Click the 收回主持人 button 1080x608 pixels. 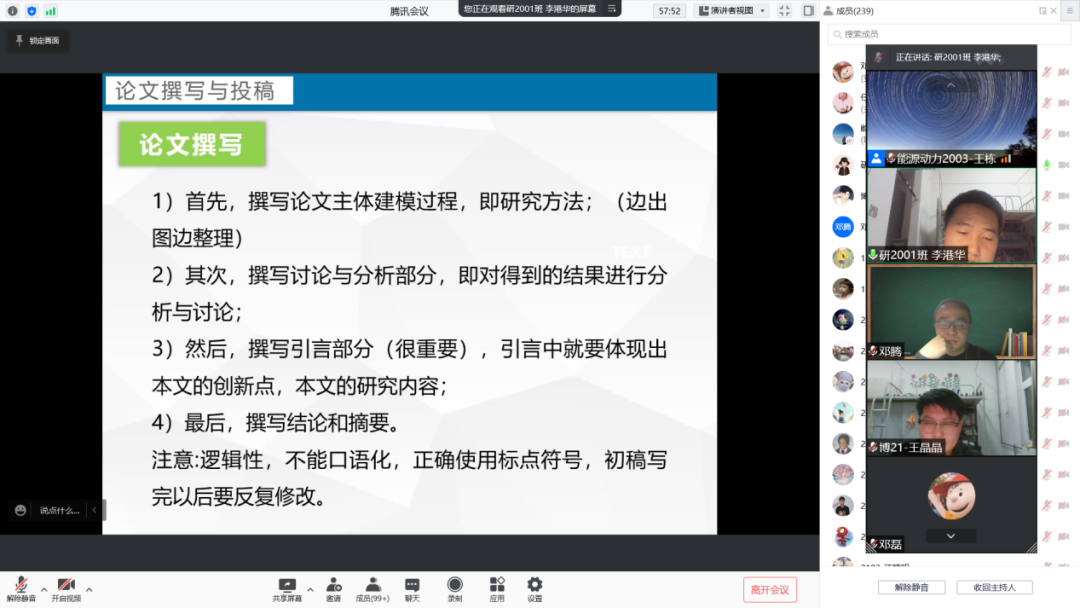(x=994, y=587)
